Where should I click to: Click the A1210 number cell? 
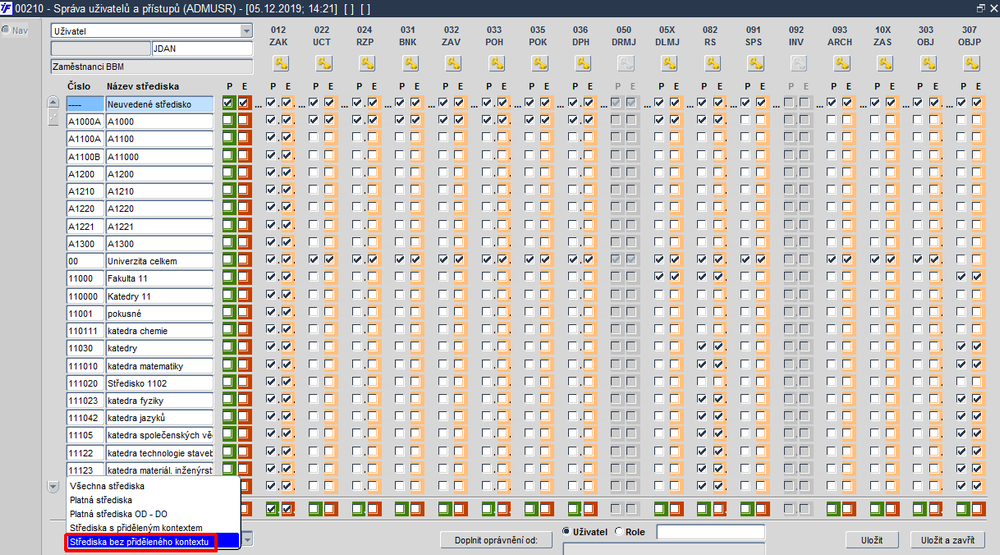click(85, 191)
